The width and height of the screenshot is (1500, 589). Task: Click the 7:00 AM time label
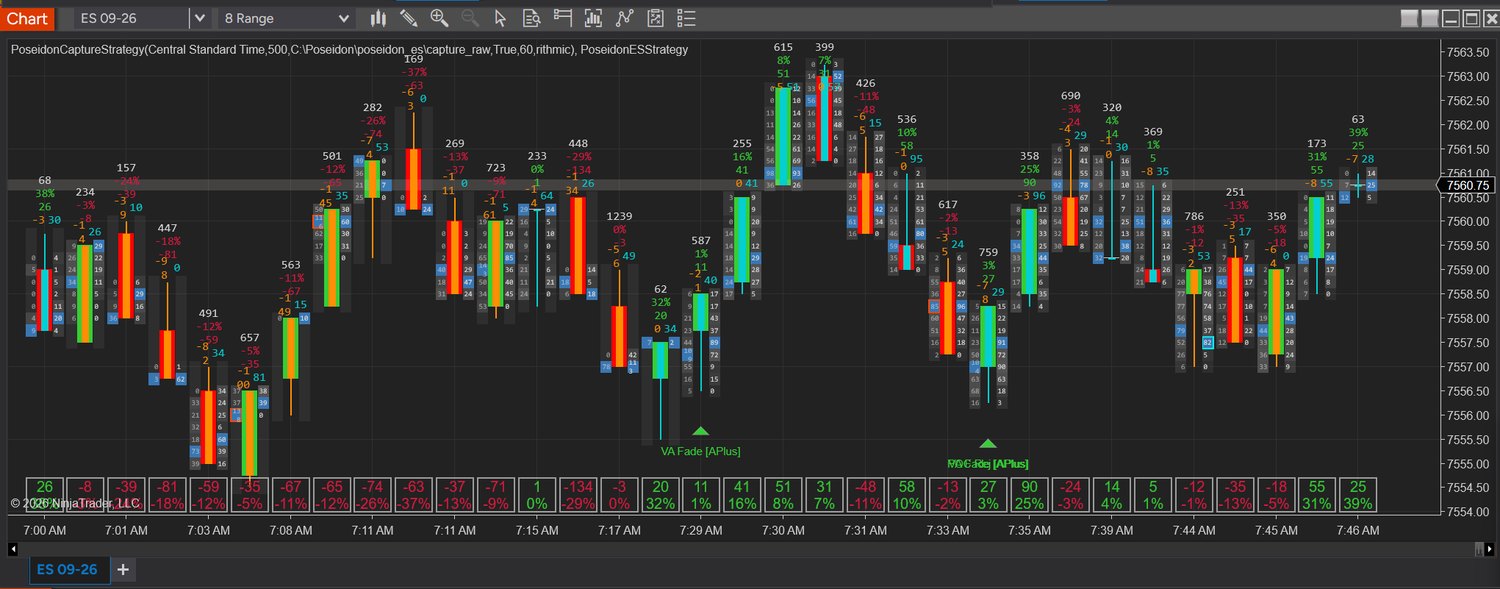(43, 530)
